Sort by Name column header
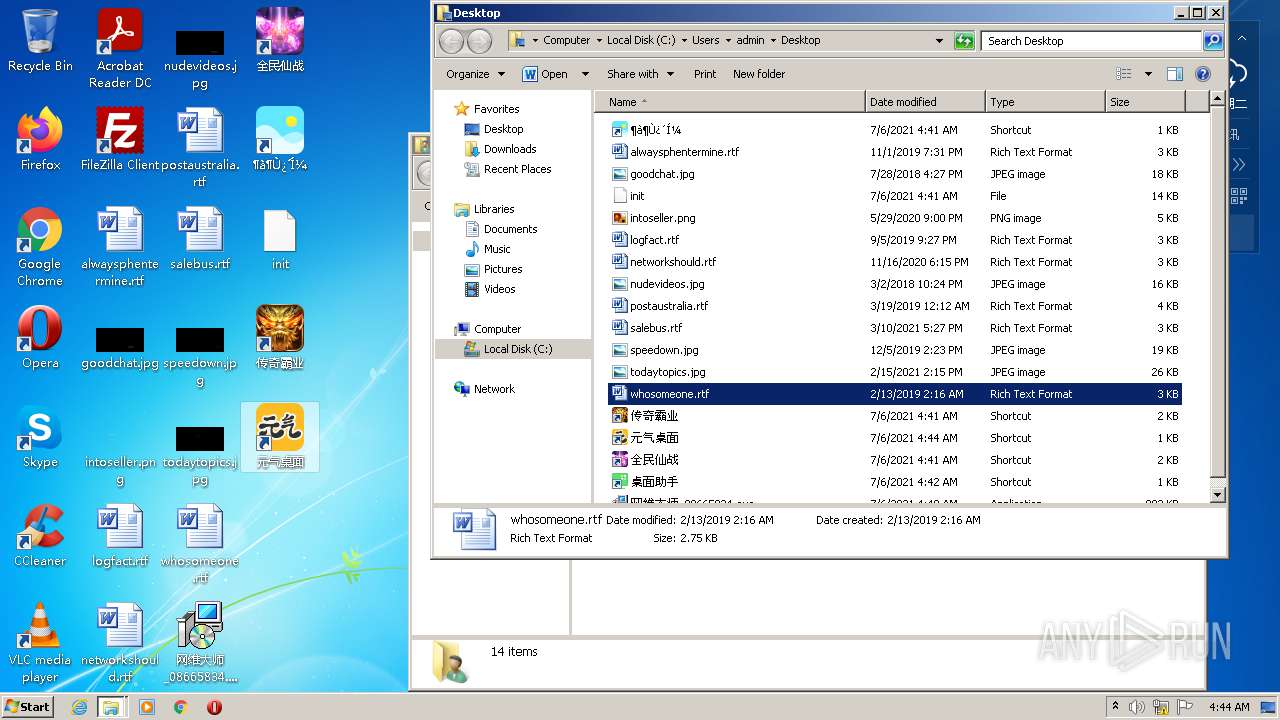The image size is (1280, 720). point(730,102)
